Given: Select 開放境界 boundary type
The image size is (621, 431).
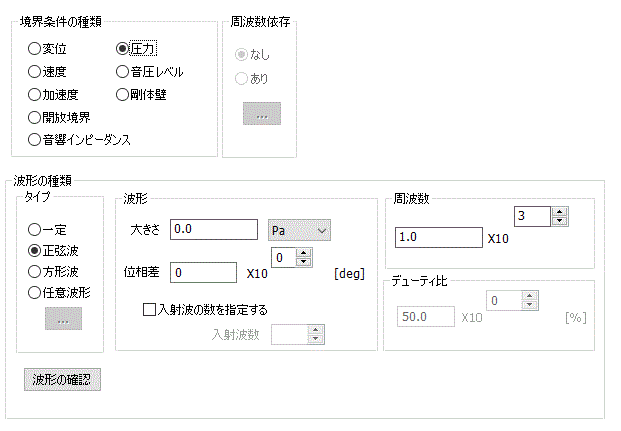Looking at the screenshot, I should 35,118.
